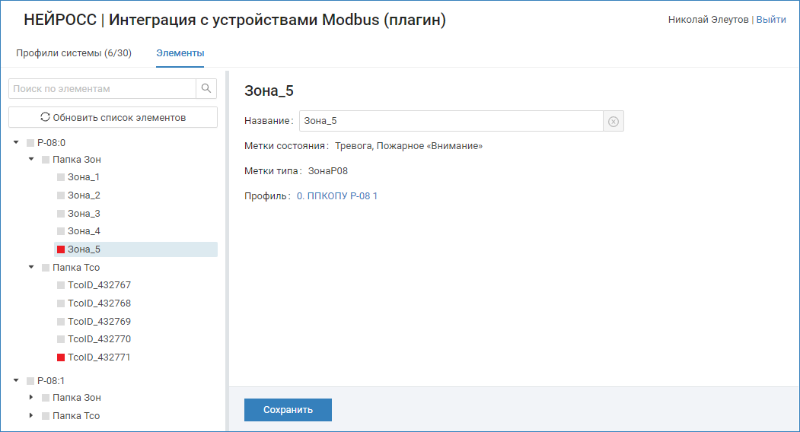Select Зона_2 in the tree

click(x=84, y=195)
